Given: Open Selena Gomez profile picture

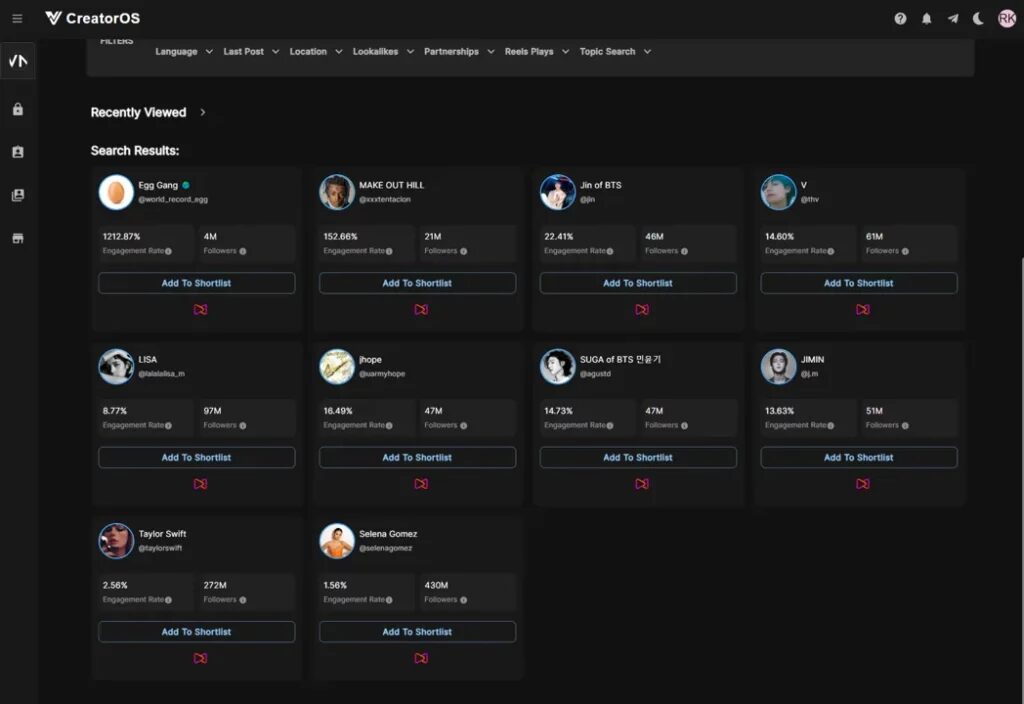Looking at the screenshot, I should point(337,541).
